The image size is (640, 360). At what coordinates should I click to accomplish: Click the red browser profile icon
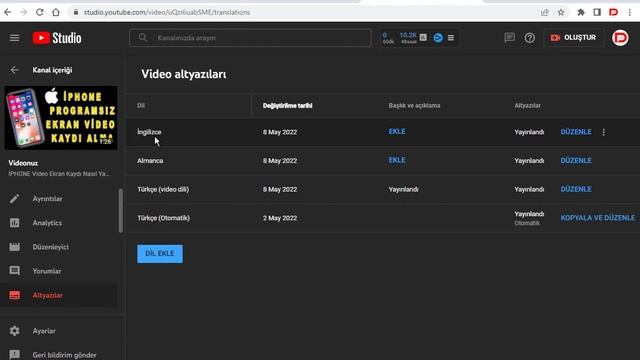click(x=613, y=12)
